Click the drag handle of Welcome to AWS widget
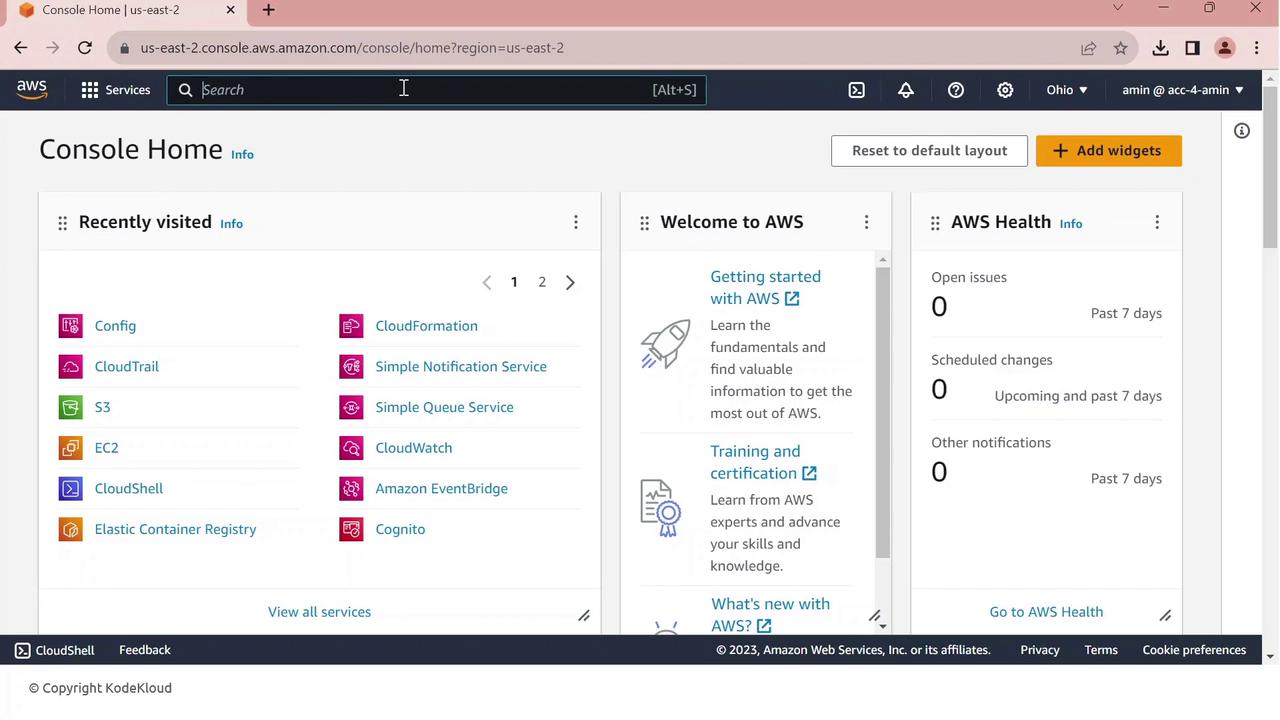 pyautogui.click(x=644, y=223)
